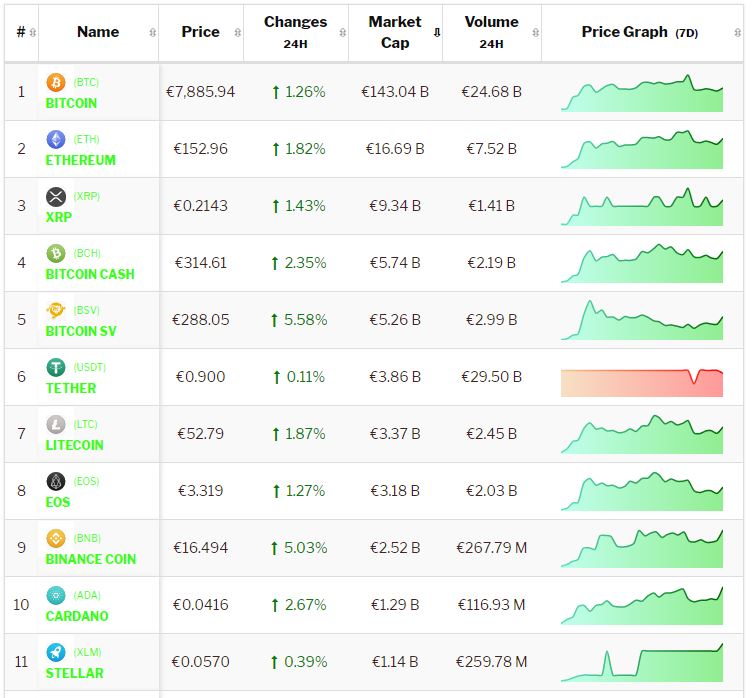Image resolution: width=752 pixels, height=698 pixels.
Task: Open the BITCOIN SV link
Action: [81, 331]
